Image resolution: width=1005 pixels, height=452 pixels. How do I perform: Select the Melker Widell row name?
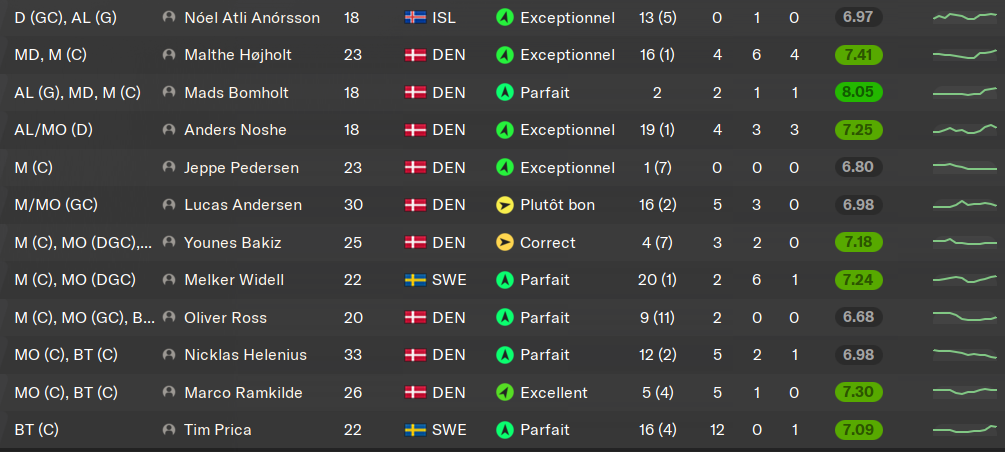click(234, 280)
